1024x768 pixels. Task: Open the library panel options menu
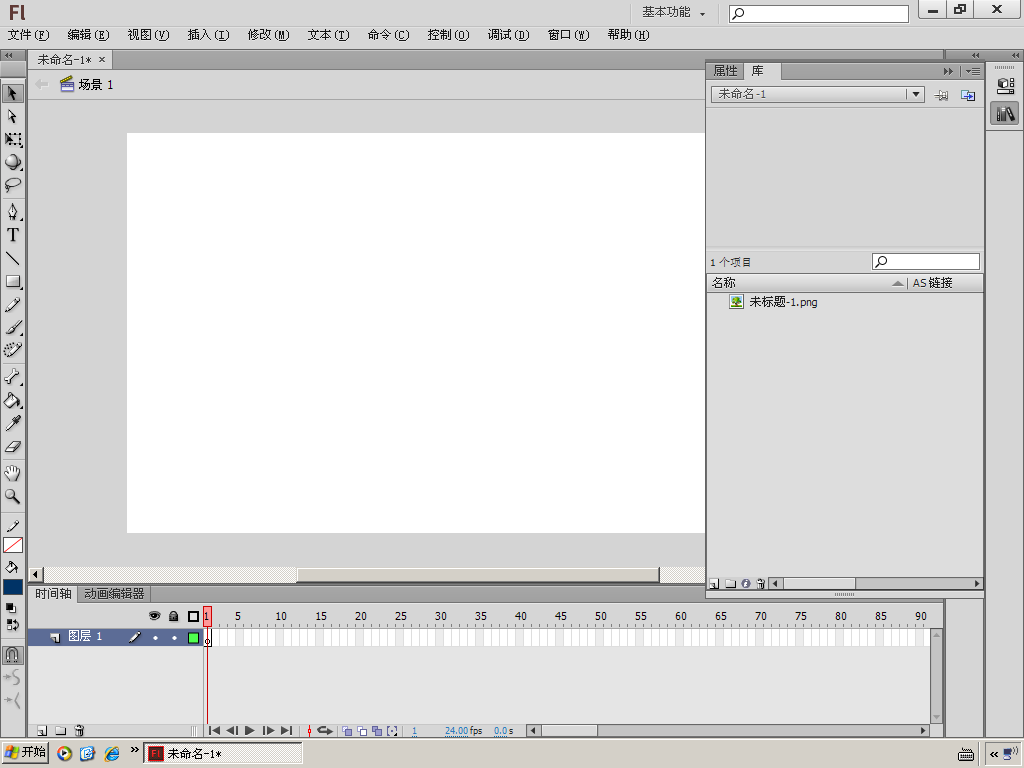coord(973,71)
